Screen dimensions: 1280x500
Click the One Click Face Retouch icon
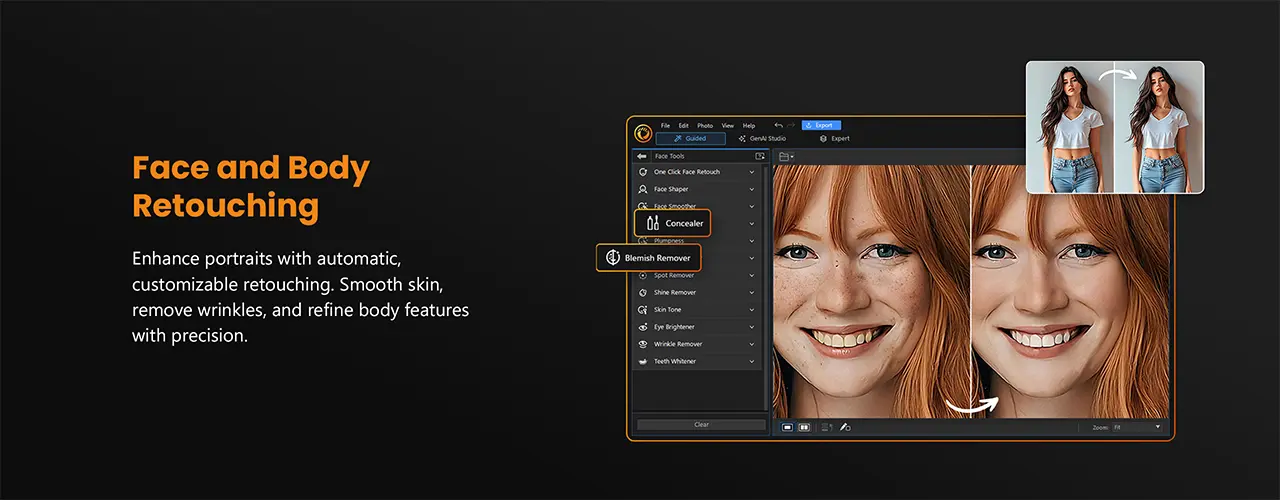(x=643, y=172)
